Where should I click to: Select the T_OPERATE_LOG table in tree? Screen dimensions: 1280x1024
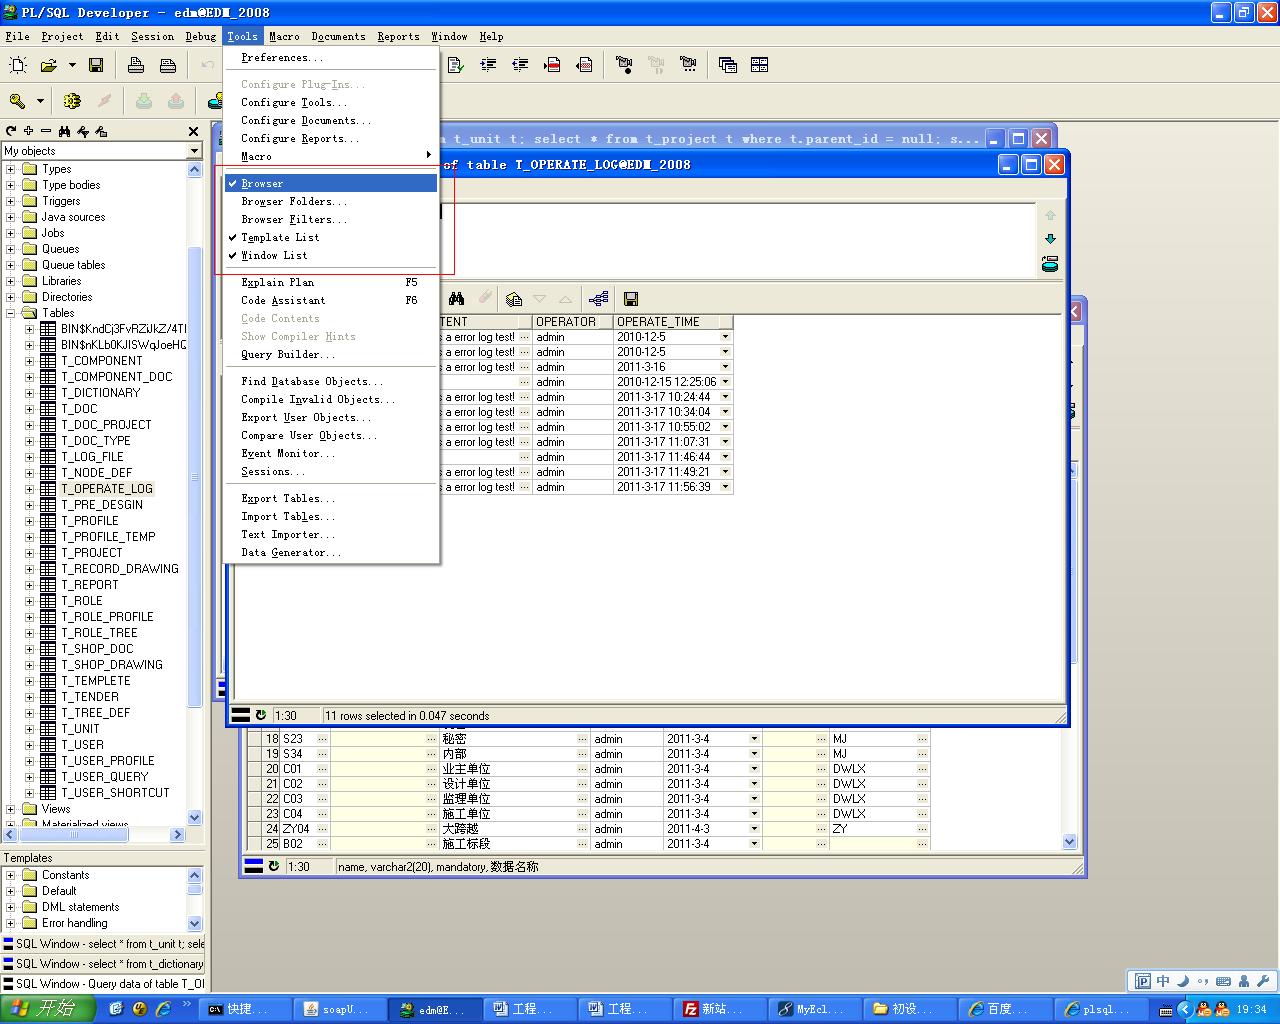point(107,489)
